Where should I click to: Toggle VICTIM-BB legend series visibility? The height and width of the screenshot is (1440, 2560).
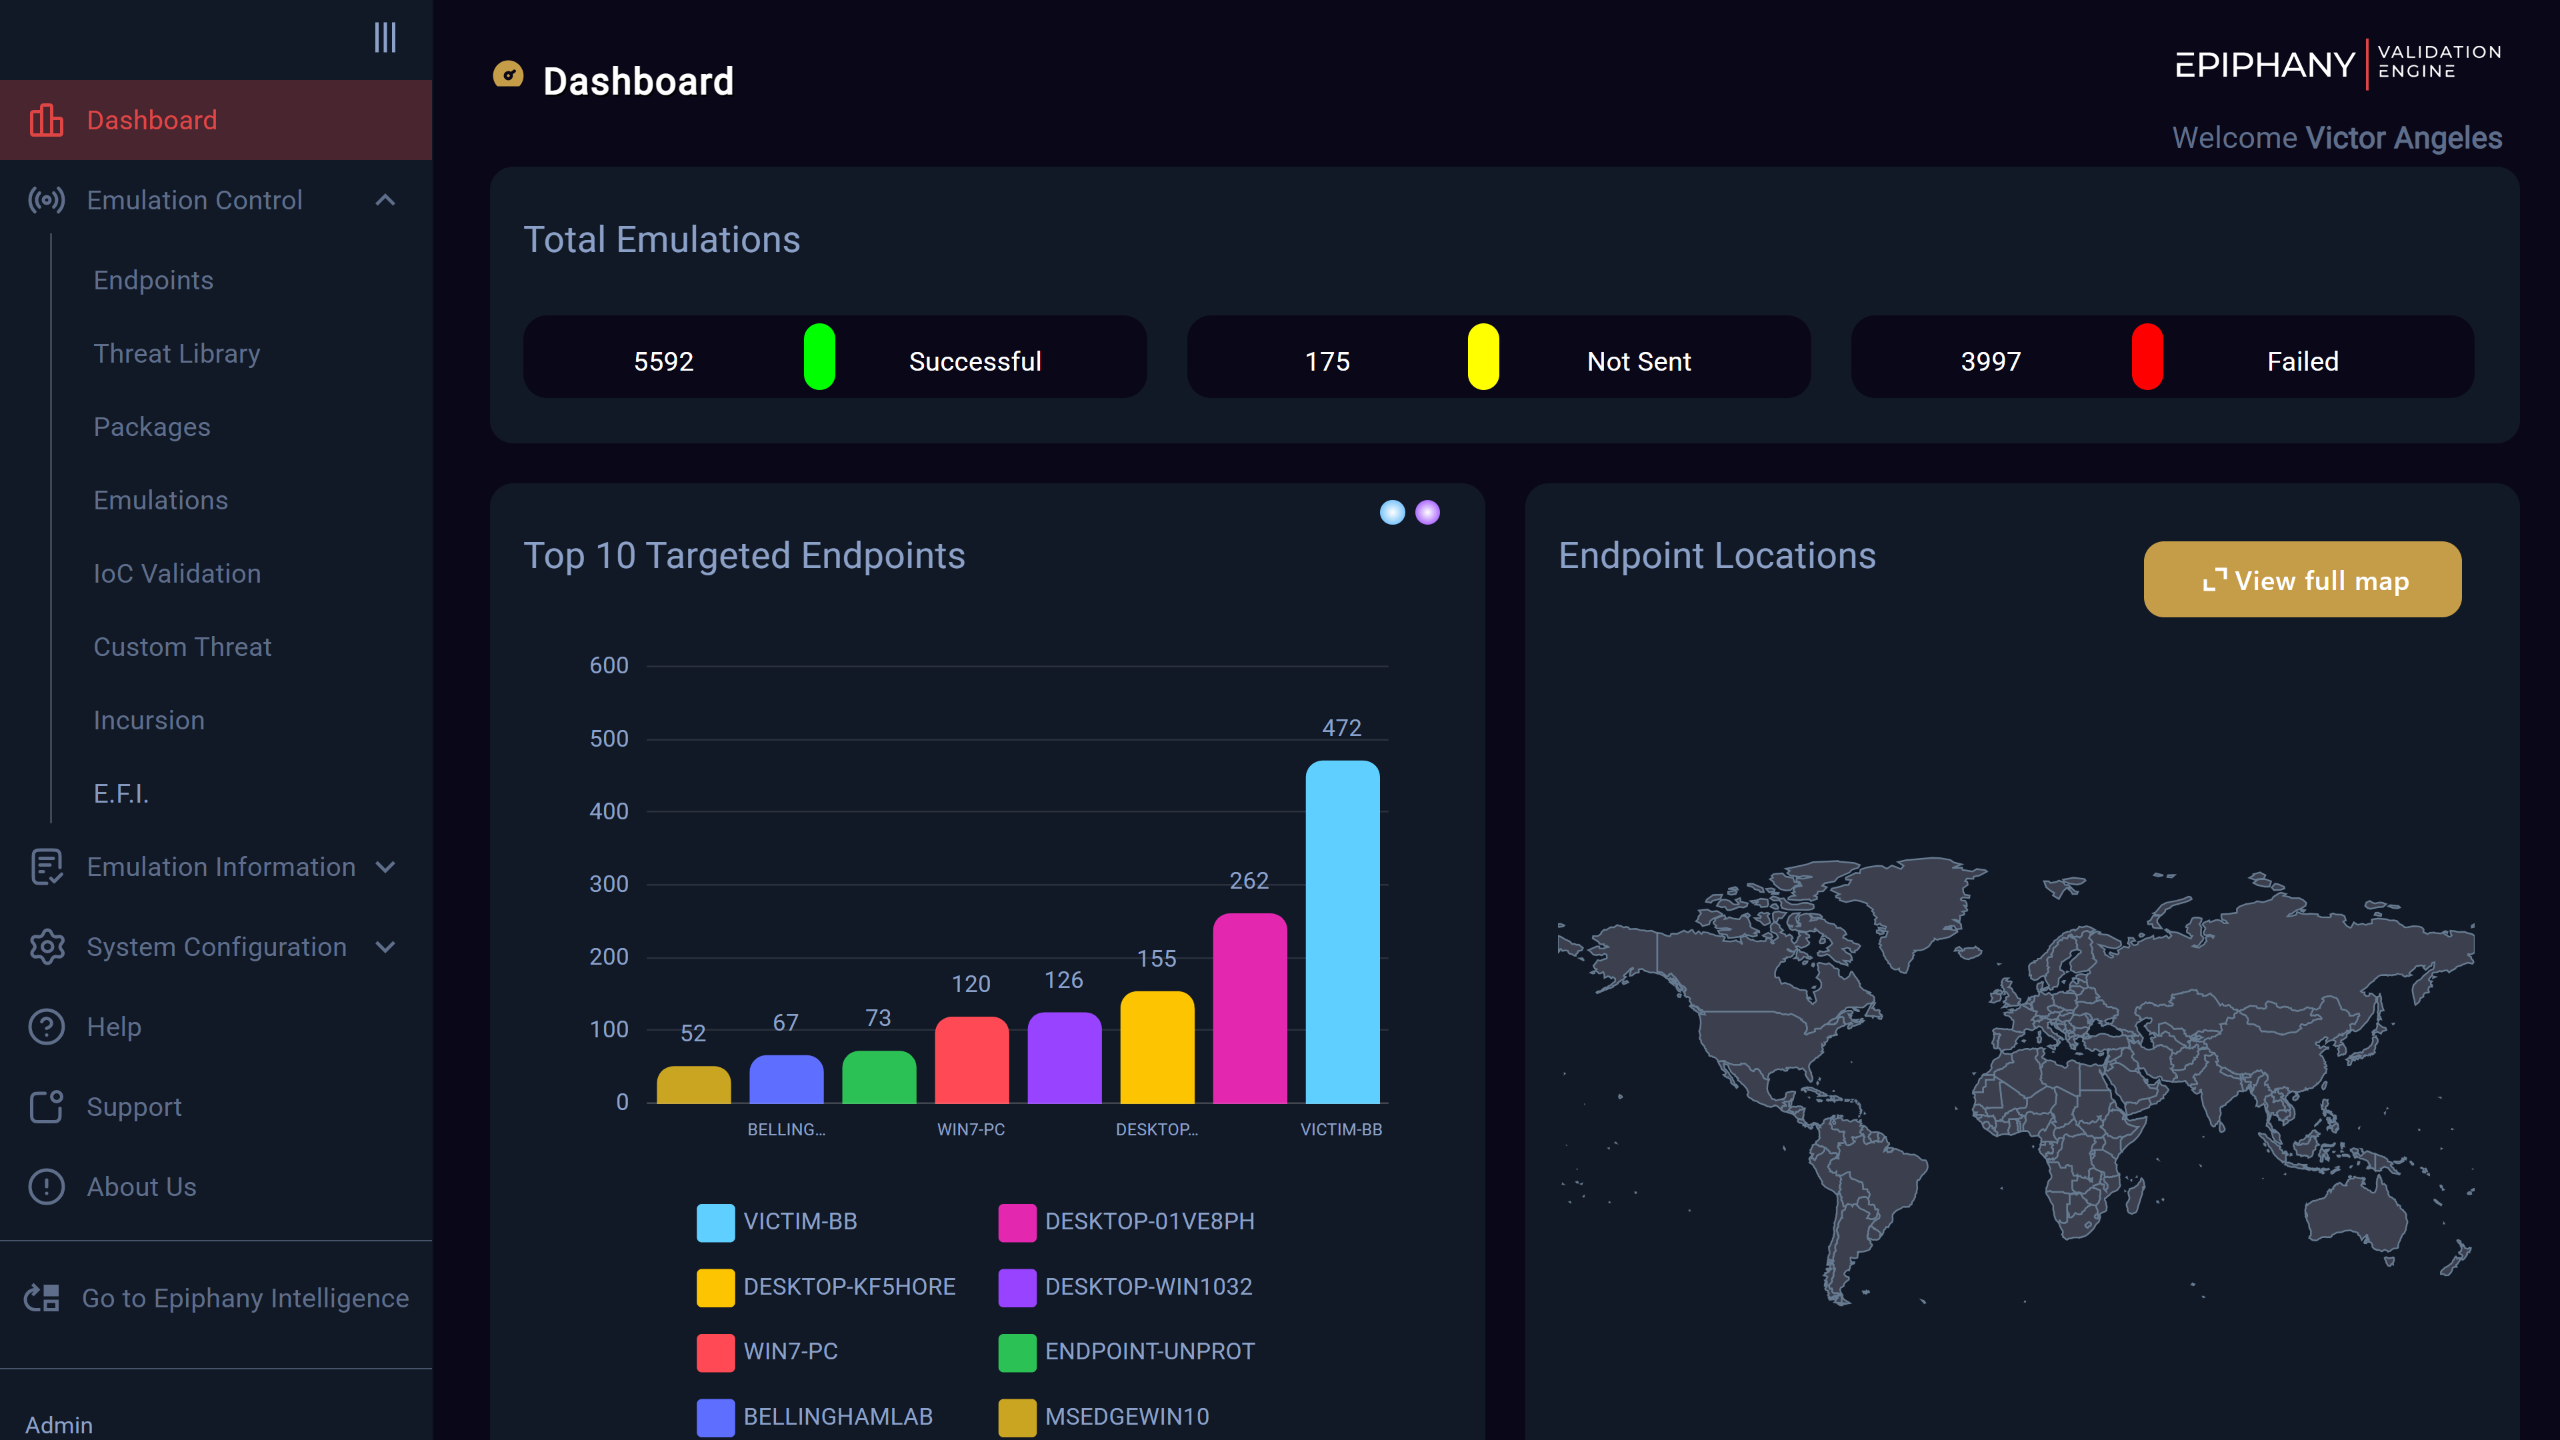click(x=778, y=1222)
